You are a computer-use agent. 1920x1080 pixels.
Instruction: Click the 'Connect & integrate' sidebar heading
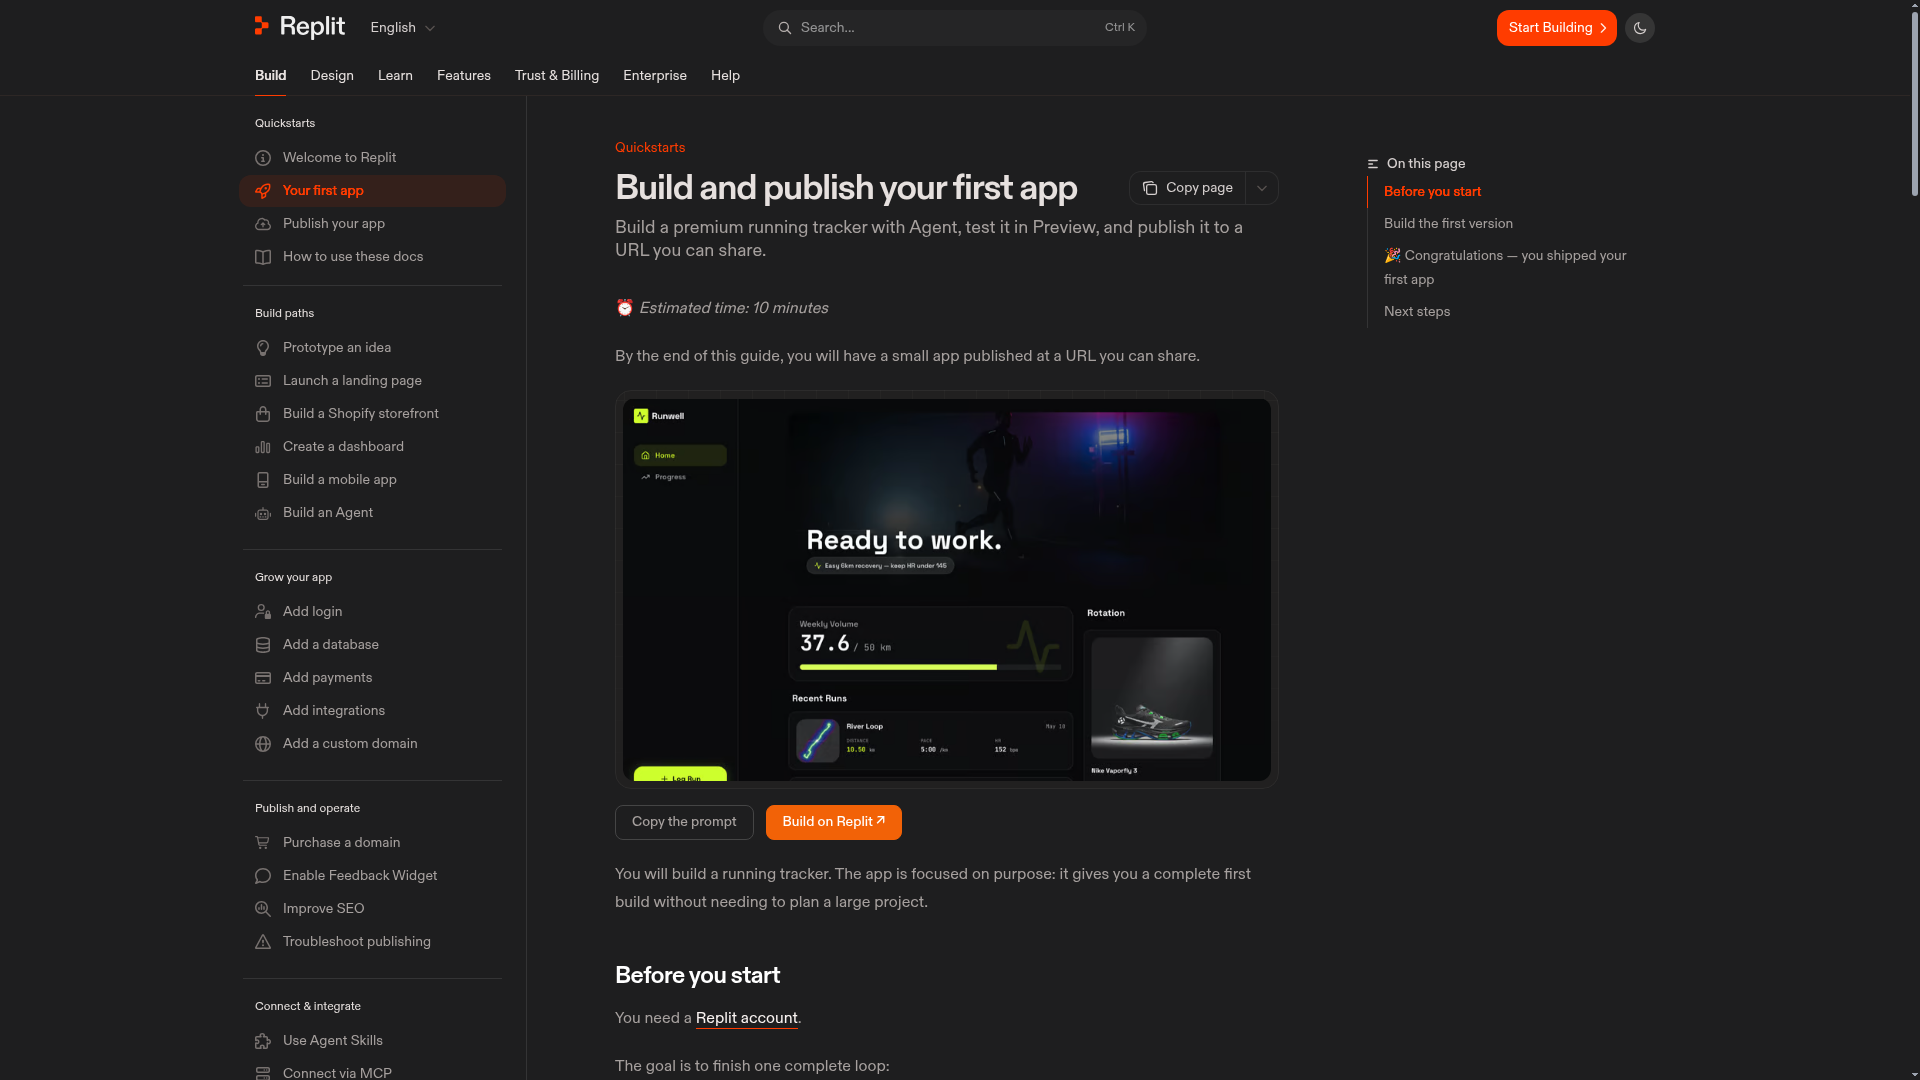[308, 1007]
